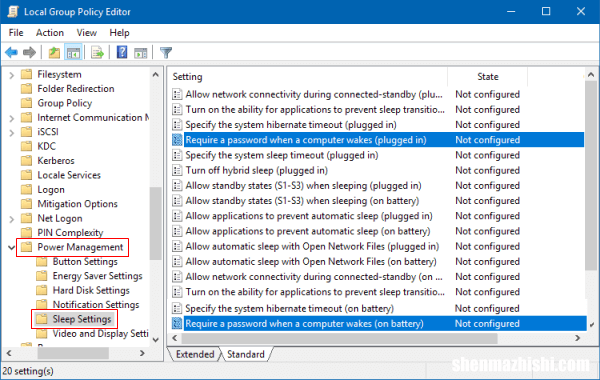Toggle the Show/Hide Action Pane icon
This screenshot has width=600, height=380.
140,53
